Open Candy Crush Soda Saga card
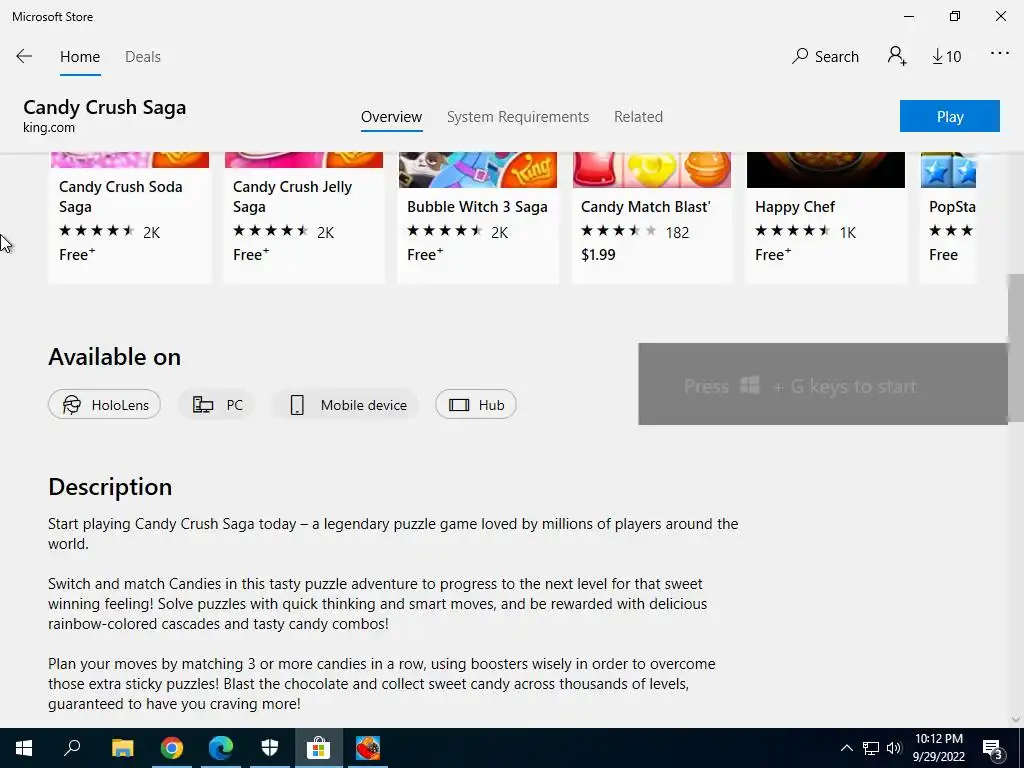This screenshot has height=768, width=1024. (130, 218)
